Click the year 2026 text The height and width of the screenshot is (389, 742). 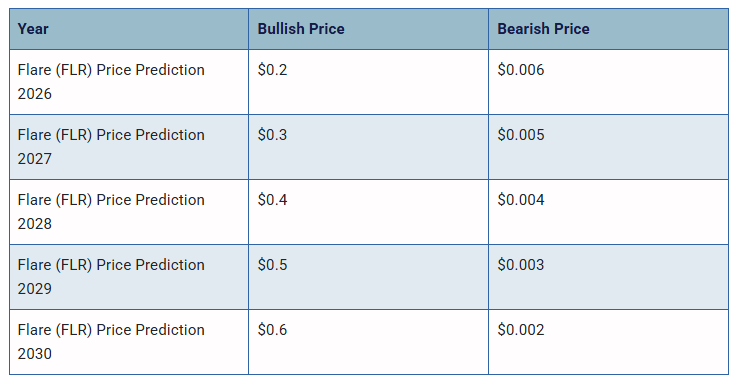tap(35, 94)
